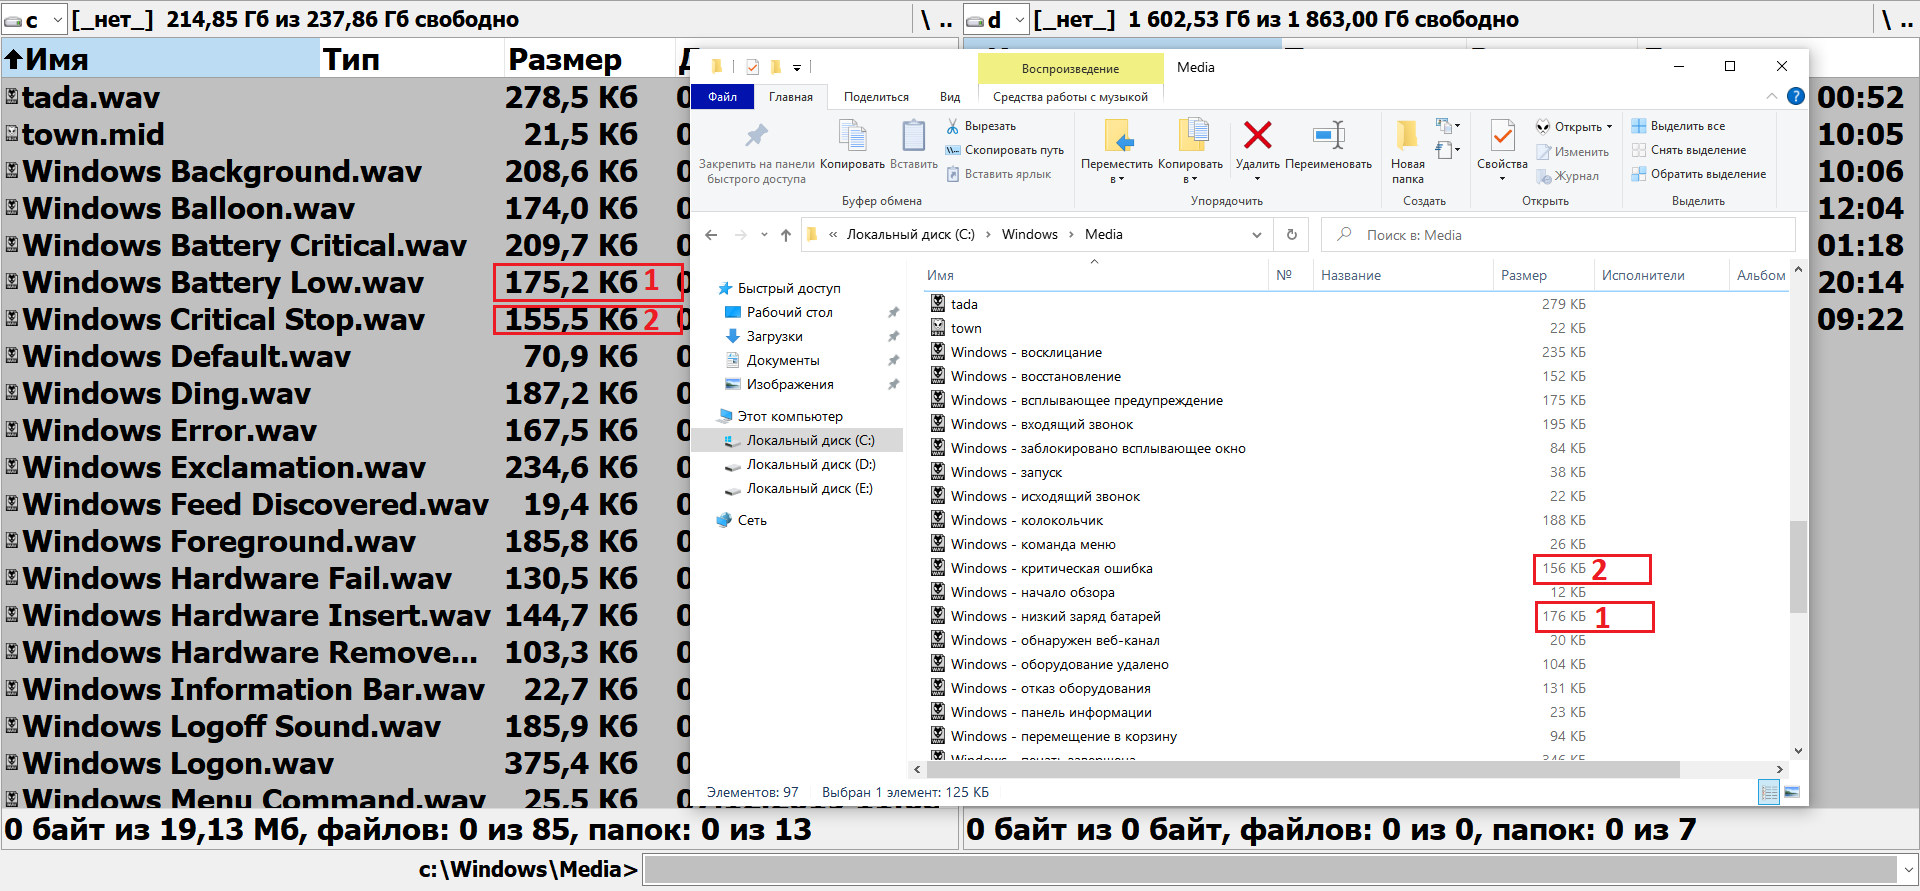
Task: Open the Файл tab
Action: (723, 97)
